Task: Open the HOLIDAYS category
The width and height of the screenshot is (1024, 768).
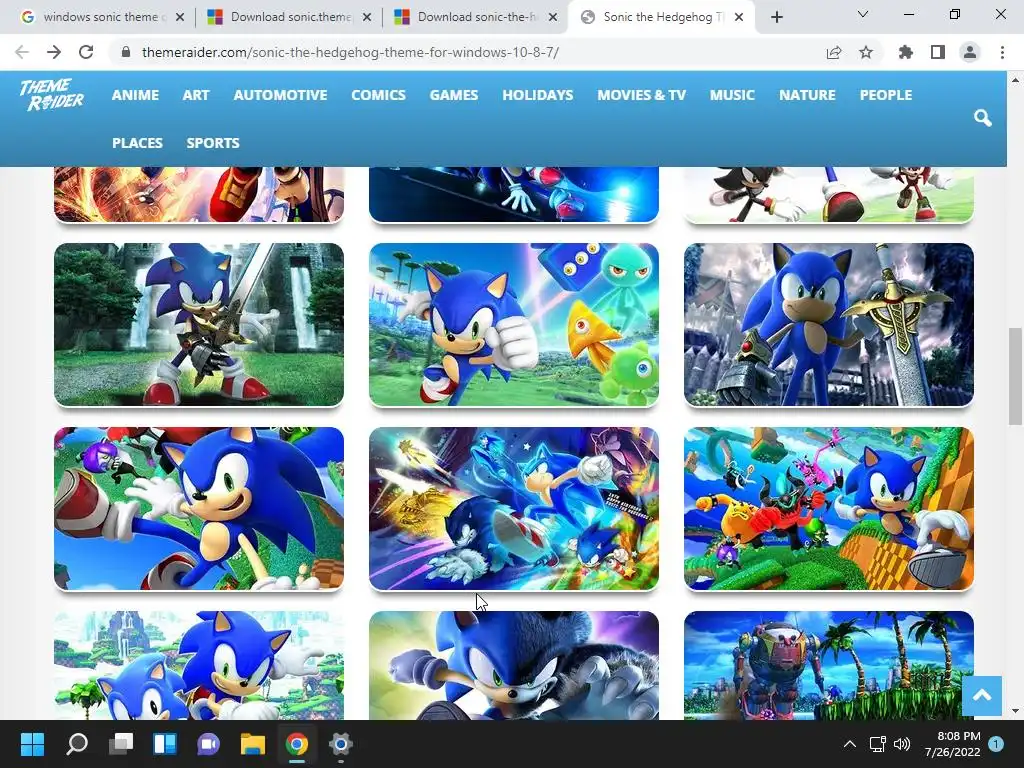Action: click(x=537, y=95)
